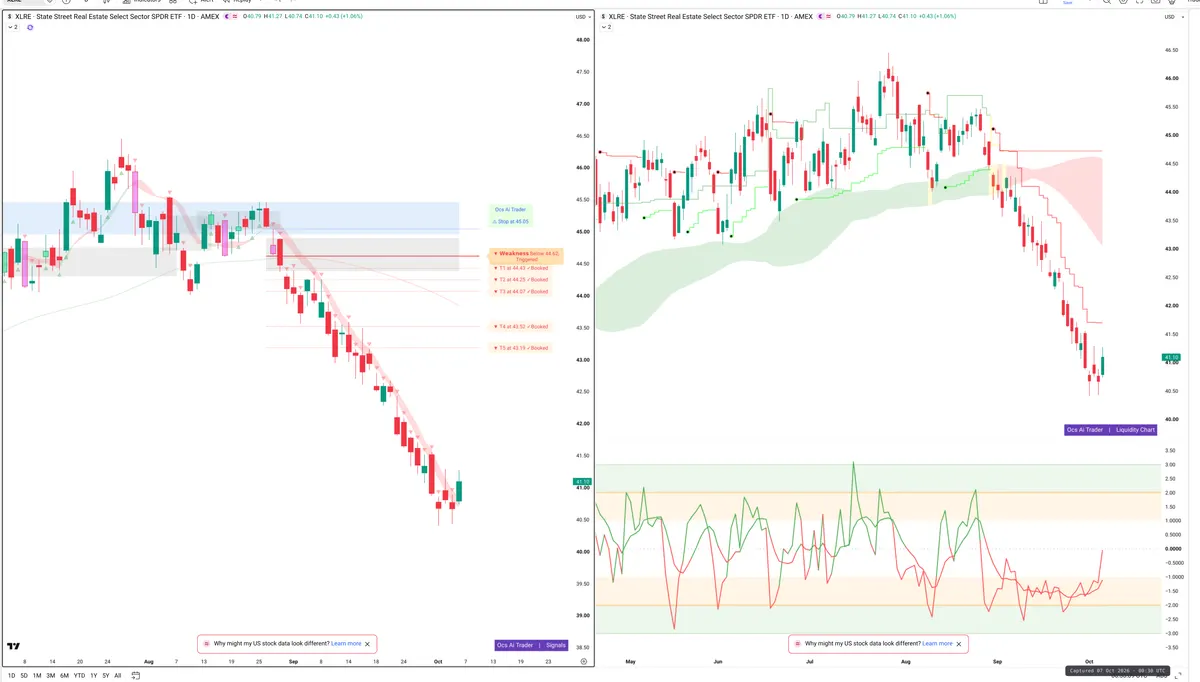This screenshot has width=1200, height=682.
Task: Click time axis settings icon in left chart
Action: pos(582,662)
